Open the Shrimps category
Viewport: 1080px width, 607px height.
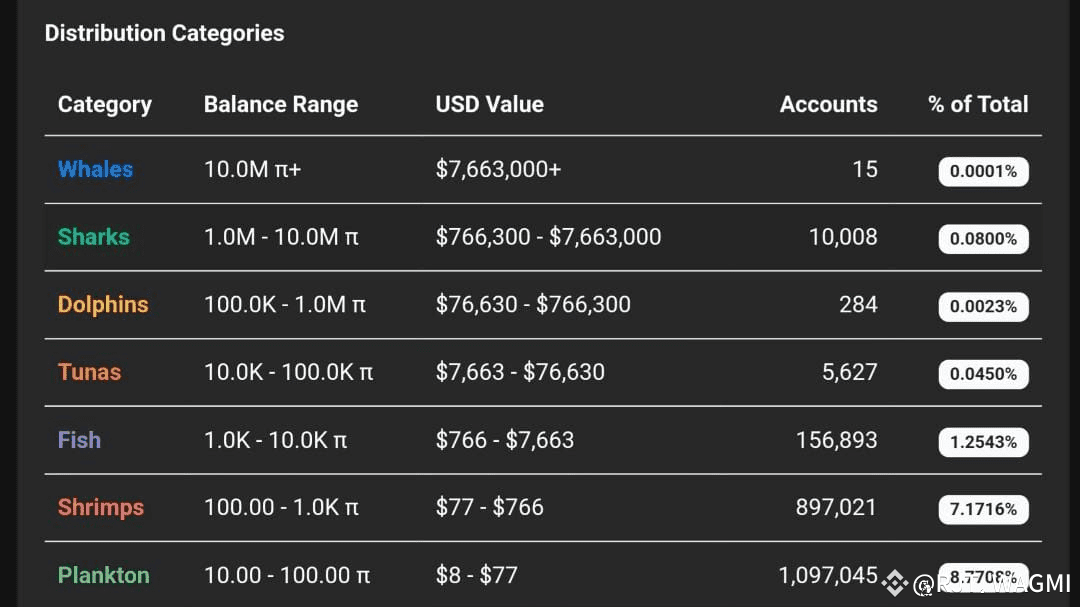coord(101,507)
